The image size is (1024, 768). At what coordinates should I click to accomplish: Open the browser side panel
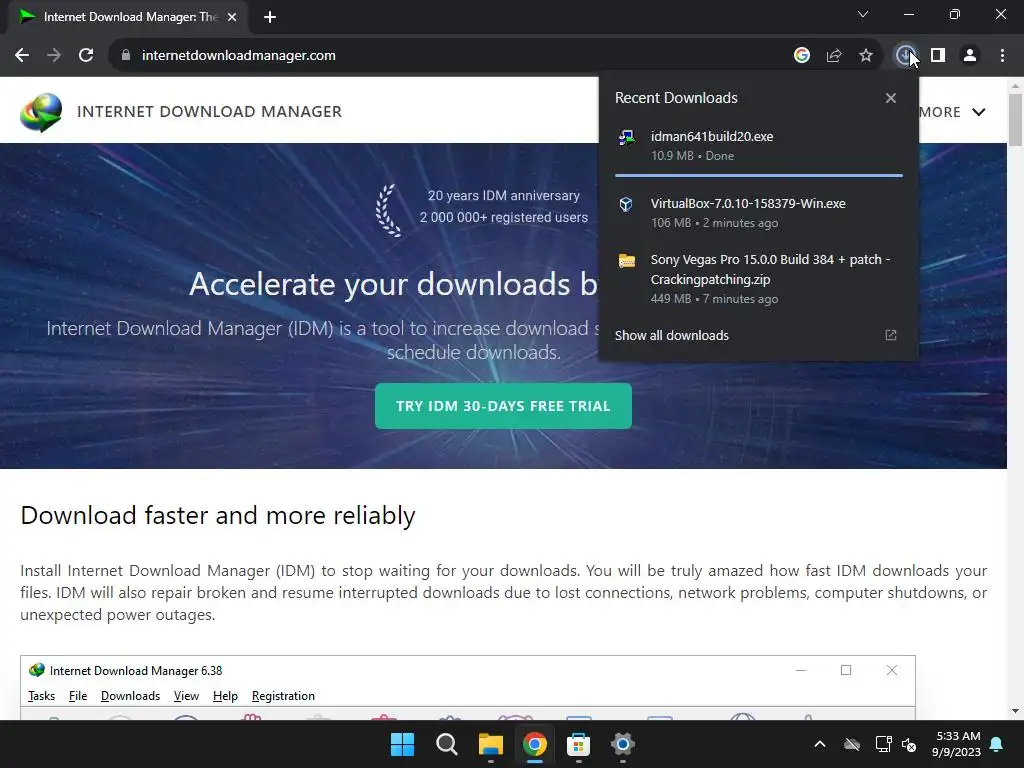(x=938, y=56)
